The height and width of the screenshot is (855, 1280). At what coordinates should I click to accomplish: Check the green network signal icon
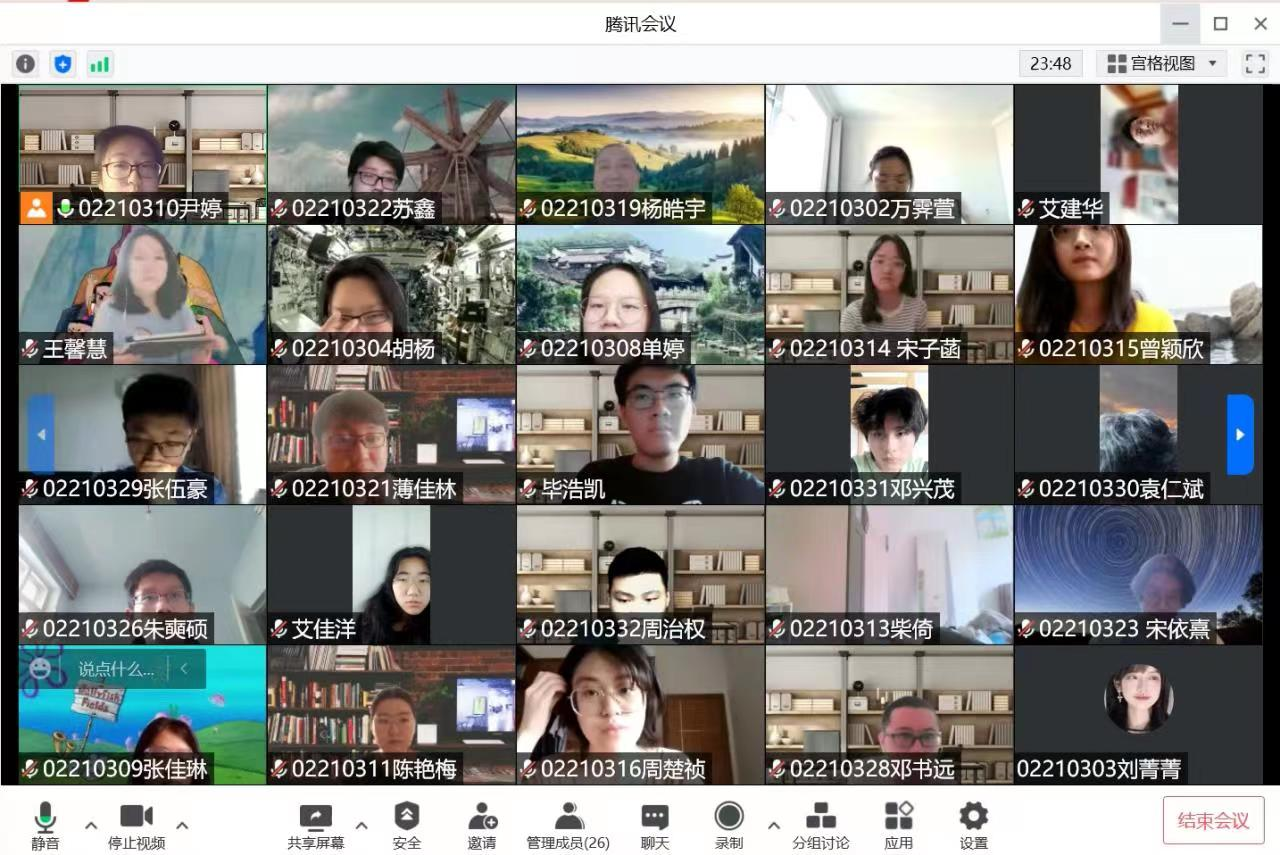pos(100,64)
